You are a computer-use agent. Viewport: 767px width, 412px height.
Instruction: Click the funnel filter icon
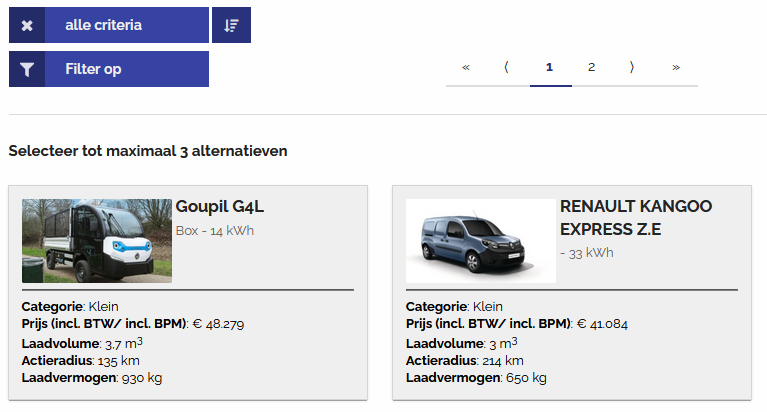coord(27,69)
